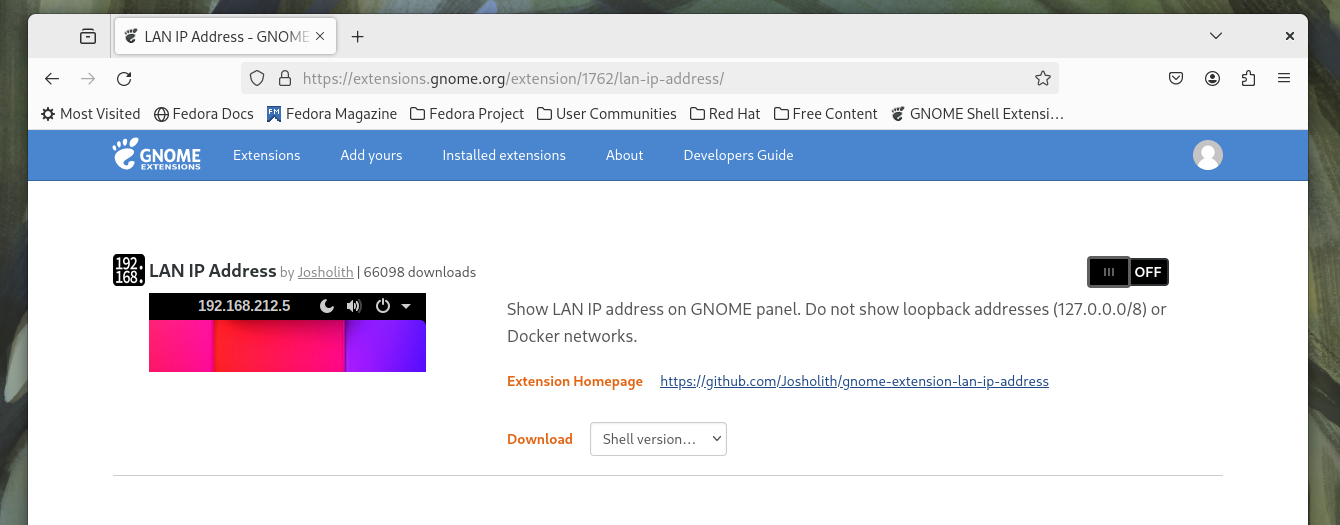The width and height of the screenshot is (1340, 525).
Task: Open author Josholith profile
Action: click(x=325, y=272)
